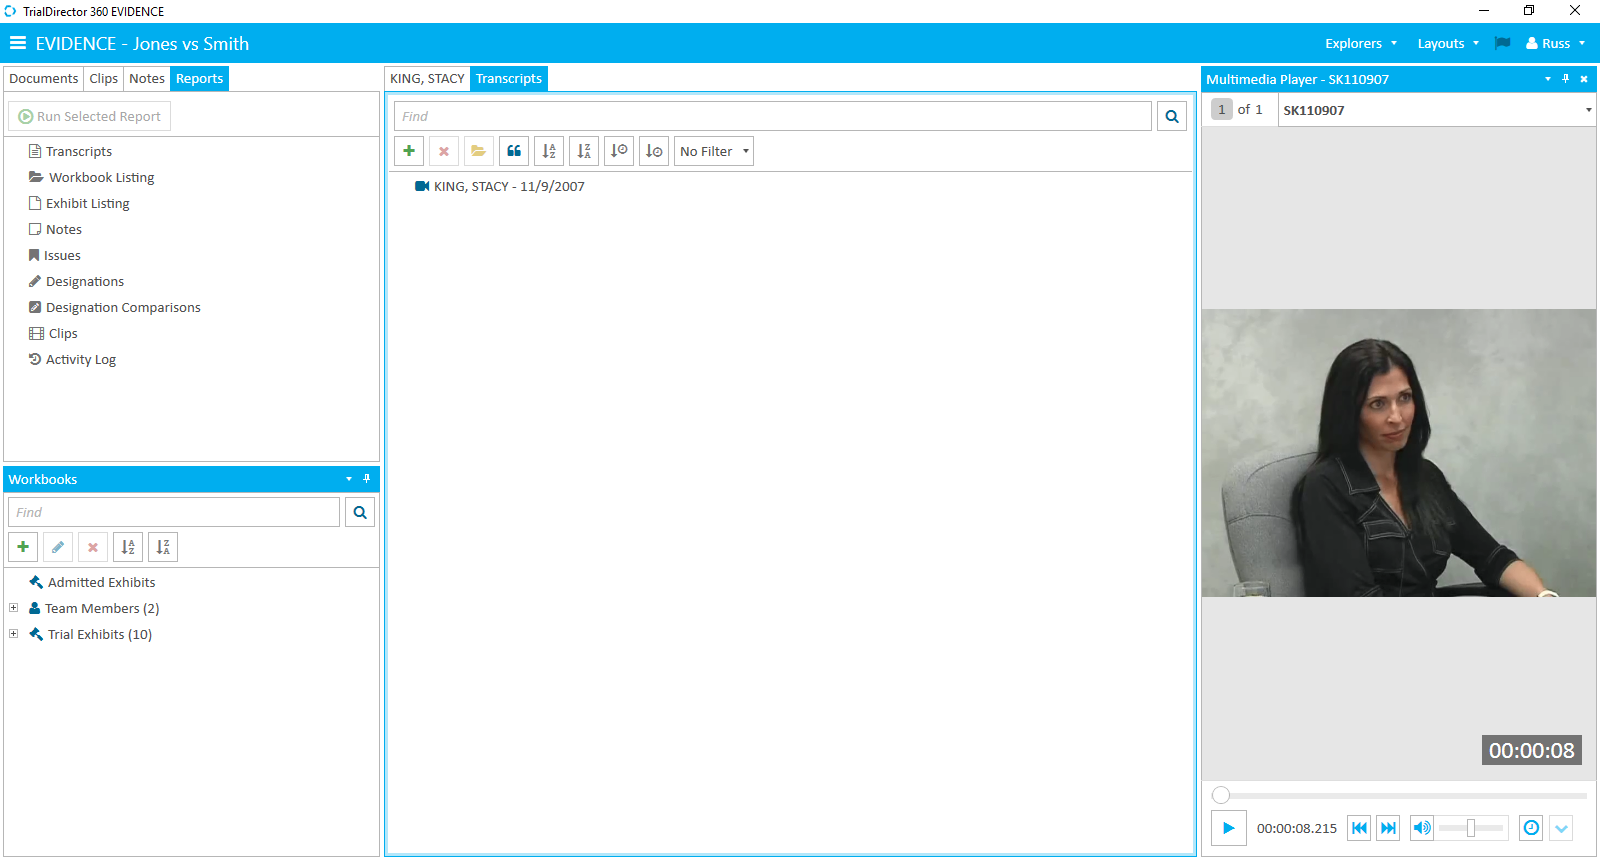This screenshot has height=860, width=1600.
Task: Switch to the Clips tab
Action: [x=104, y=78]
